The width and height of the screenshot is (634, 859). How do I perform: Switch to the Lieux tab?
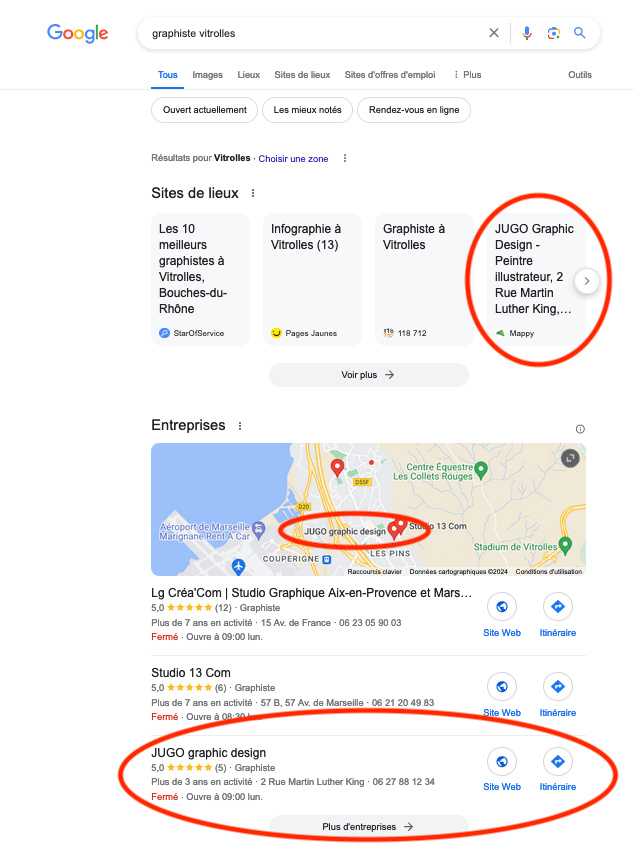tap(248, 75)
